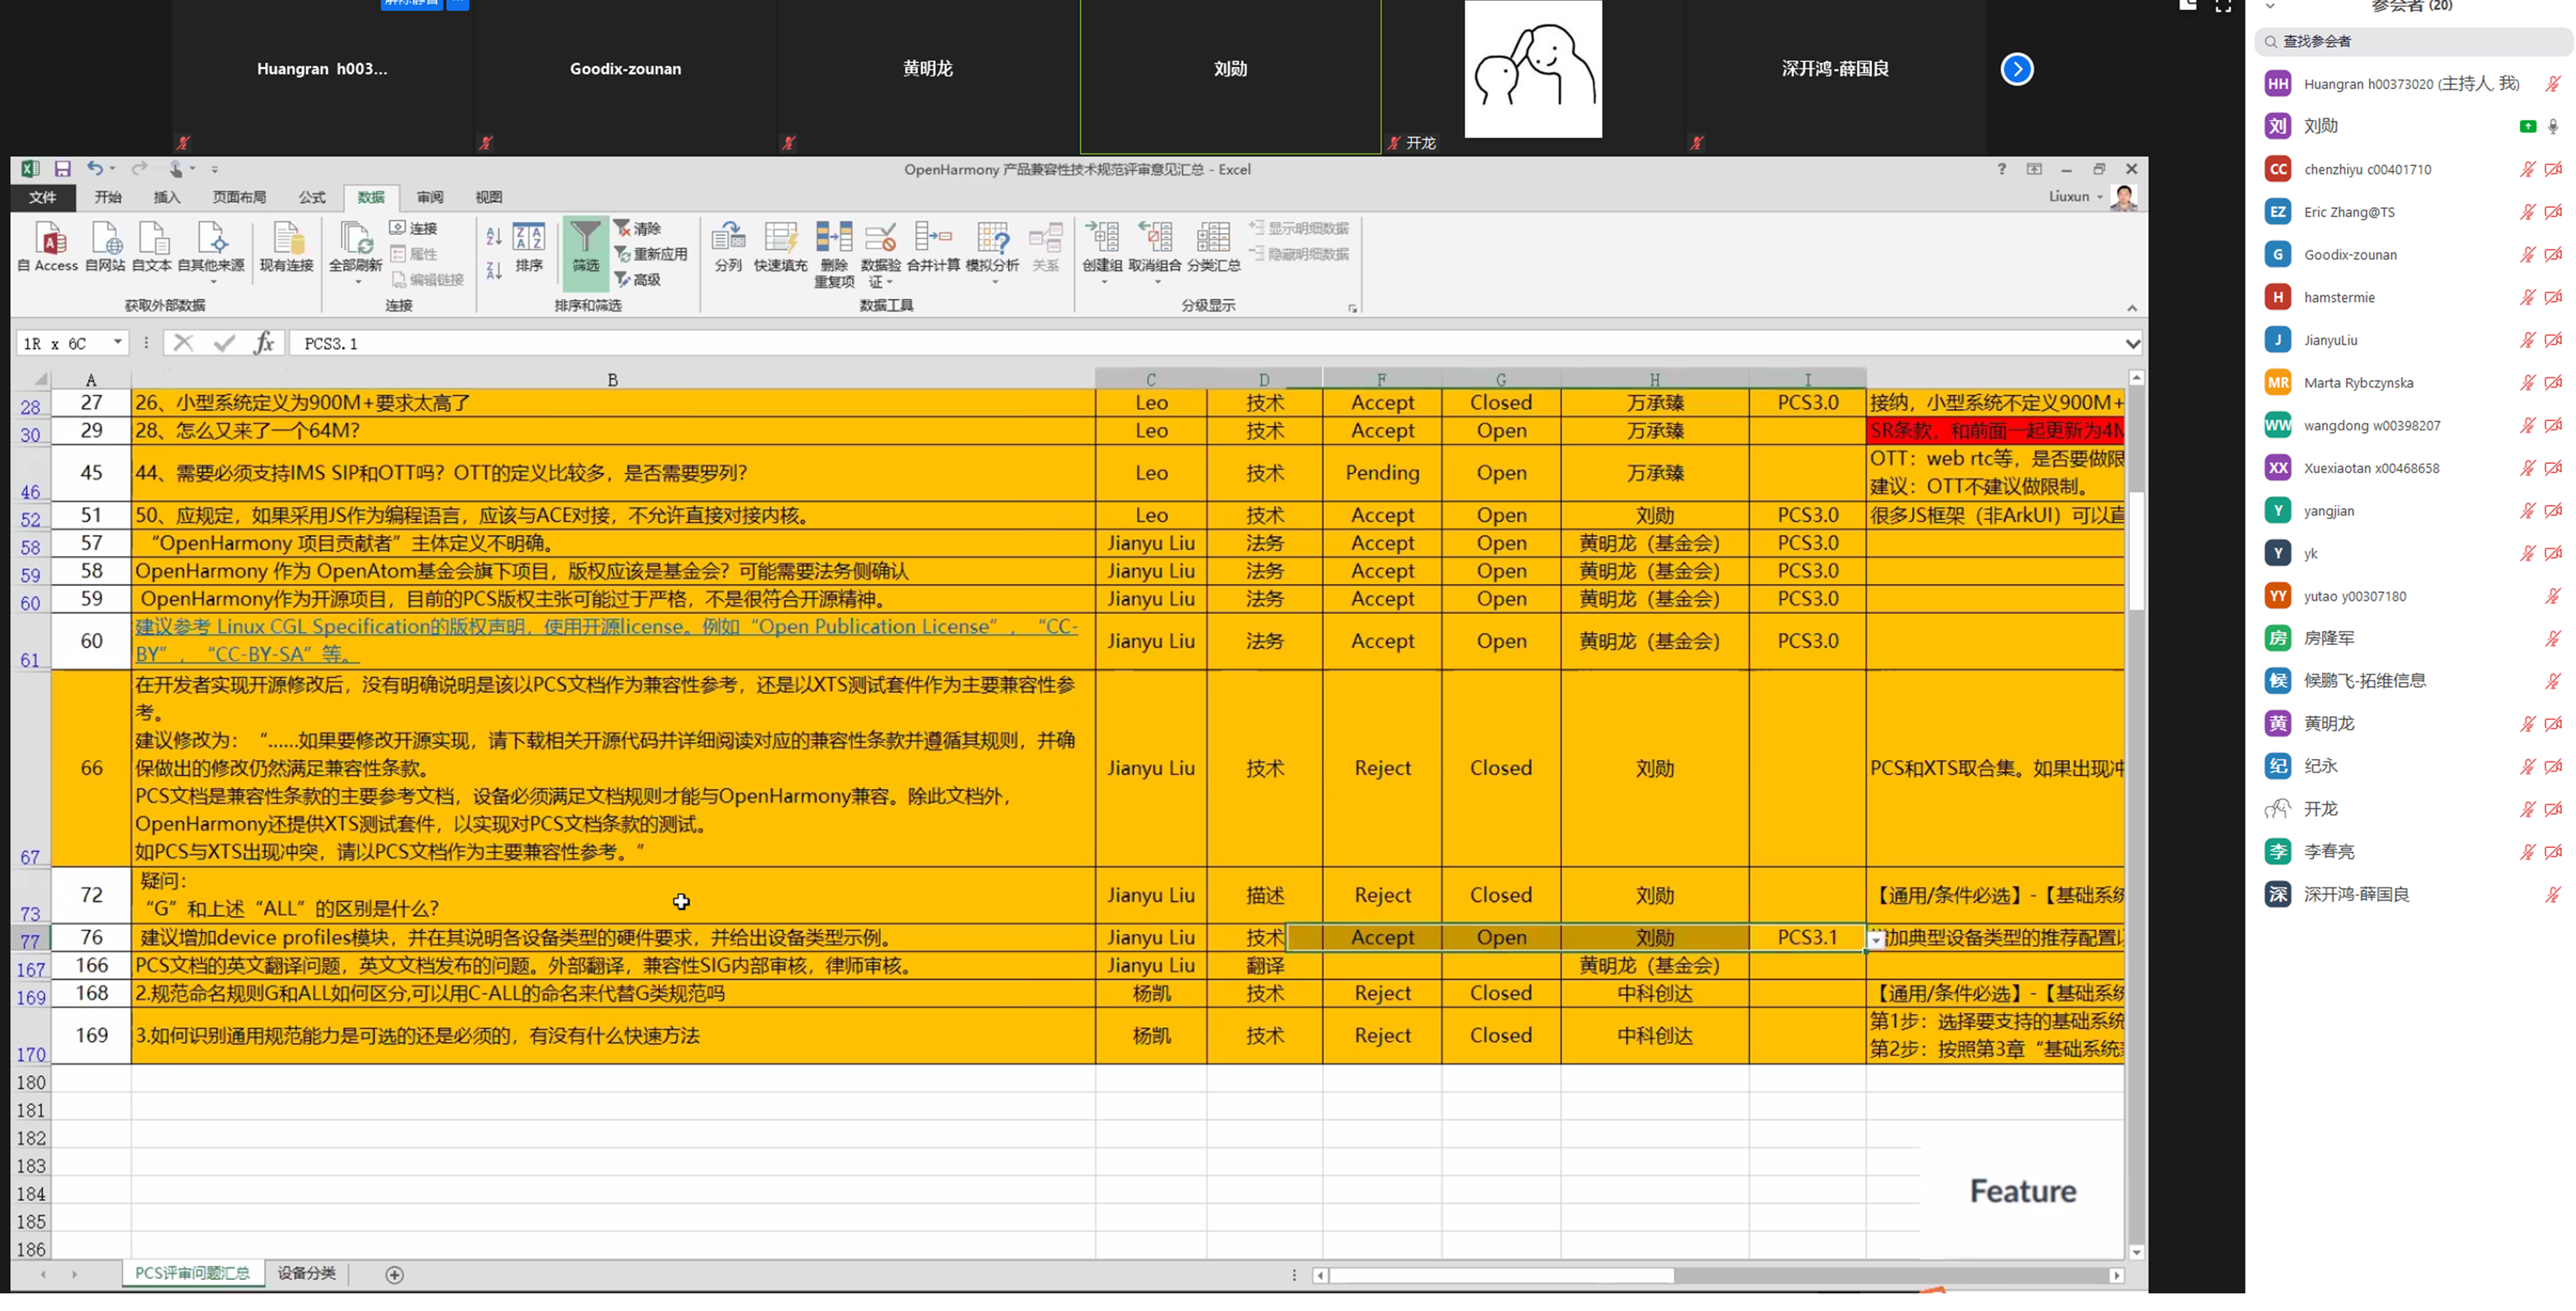Click the Connections (连接) ribbon button
Viewport: 2576px width, 1311px height.
point(414,229)
